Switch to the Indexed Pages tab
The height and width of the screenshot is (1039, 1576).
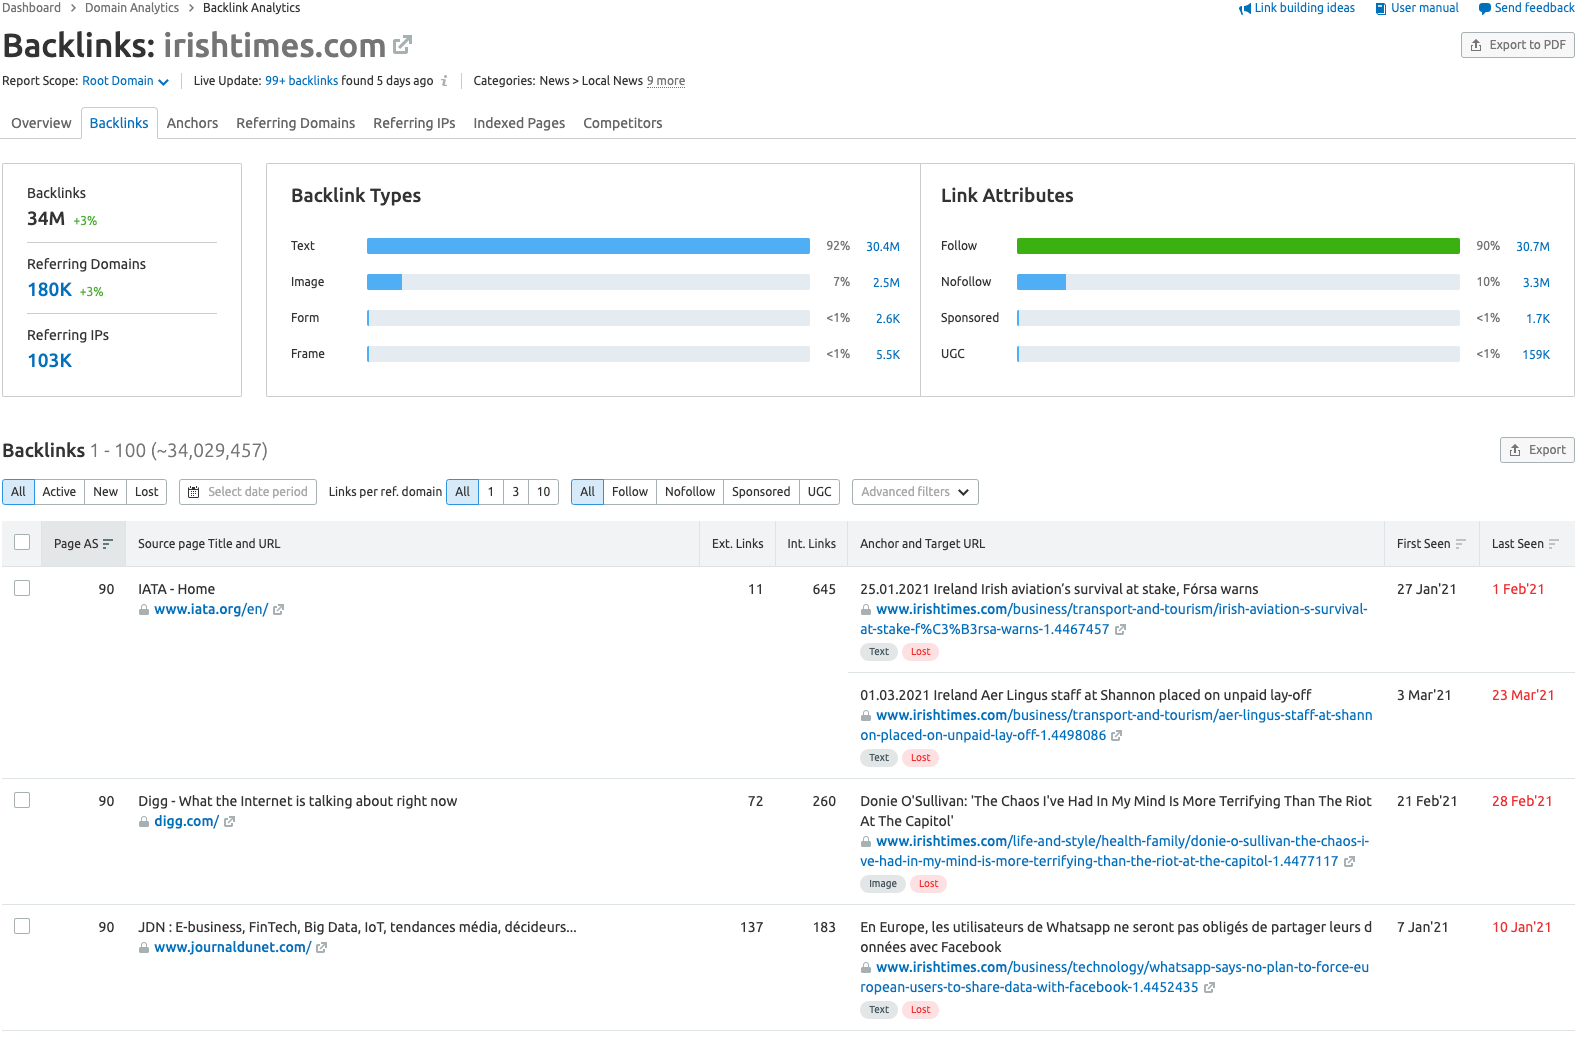tap(519, 123)
